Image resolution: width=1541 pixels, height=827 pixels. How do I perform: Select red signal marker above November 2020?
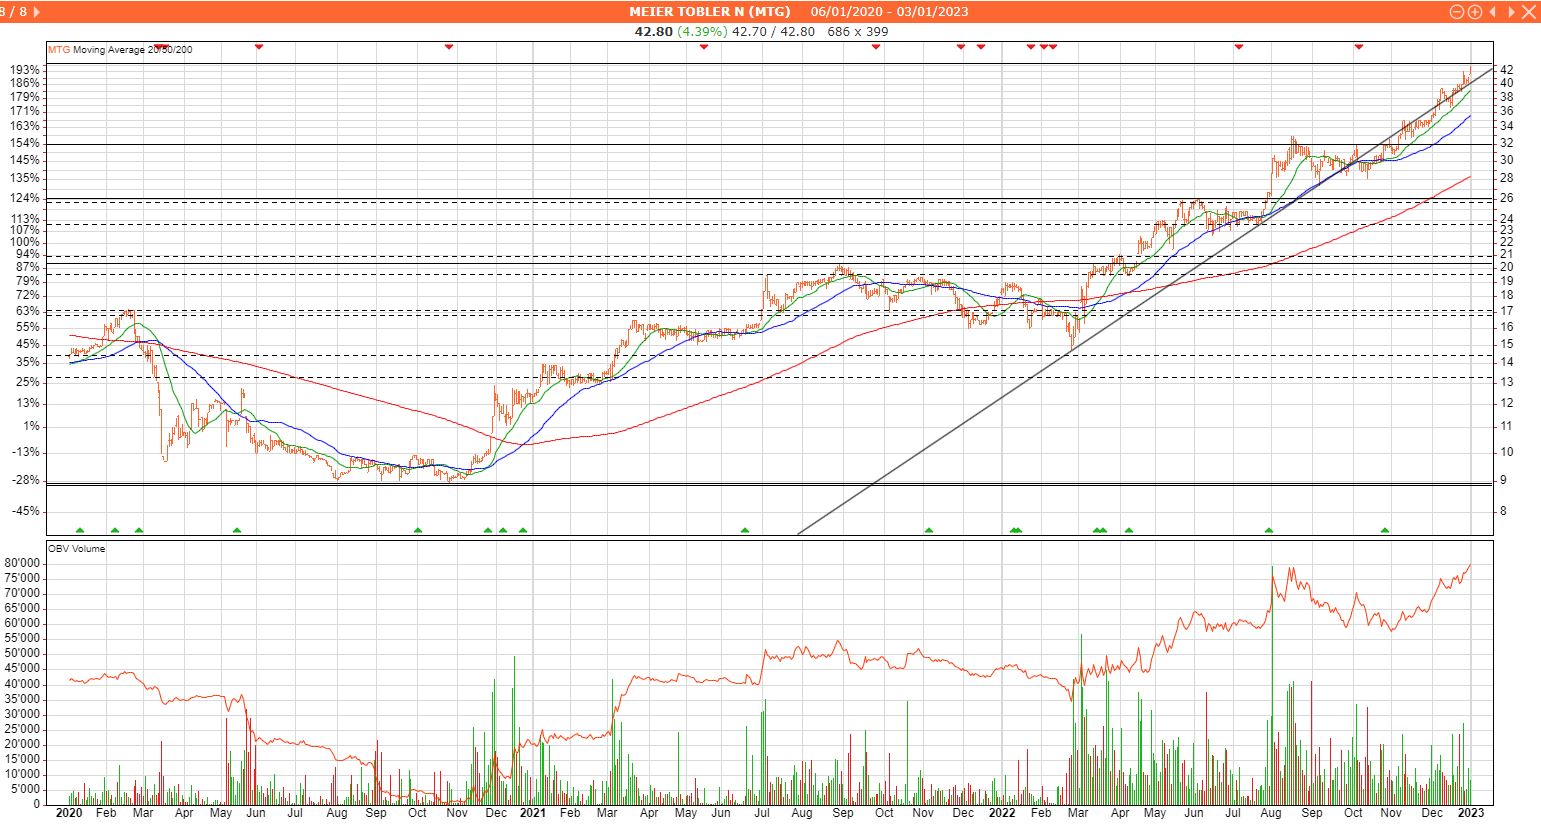(449, 47)
